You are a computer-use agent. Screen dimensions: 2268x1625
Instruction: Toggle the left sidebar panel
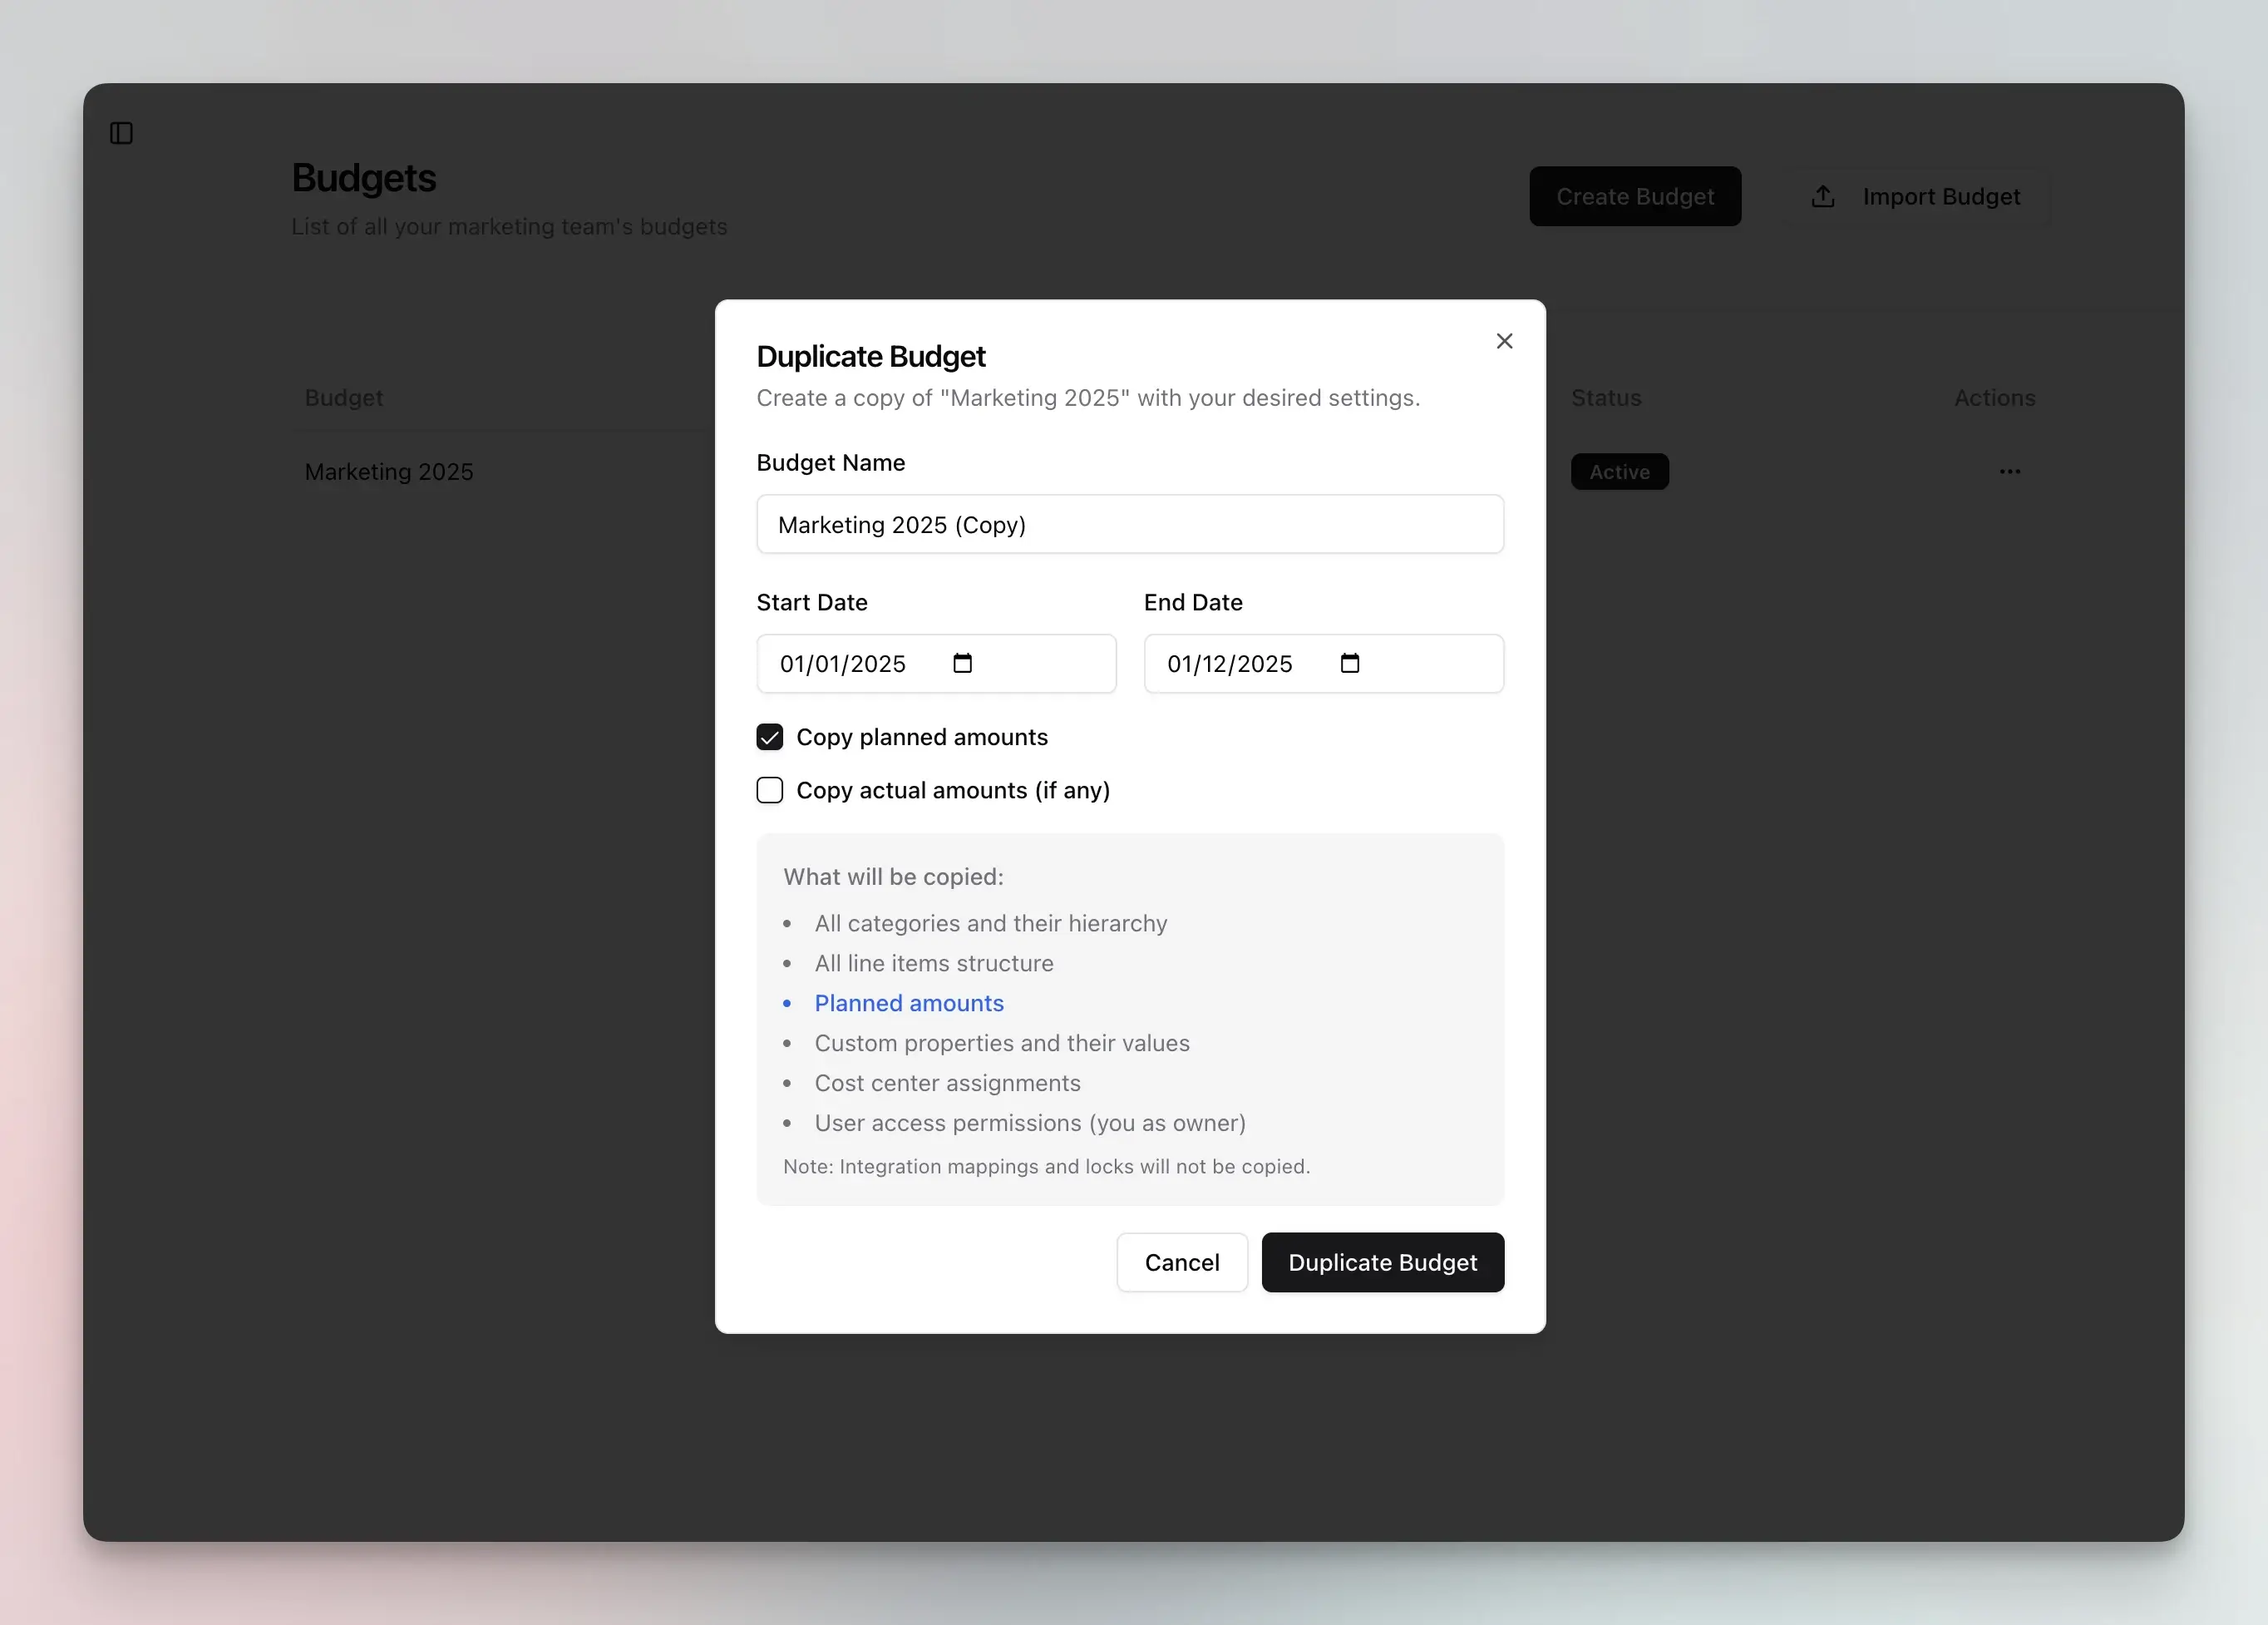tap(122, 132)
